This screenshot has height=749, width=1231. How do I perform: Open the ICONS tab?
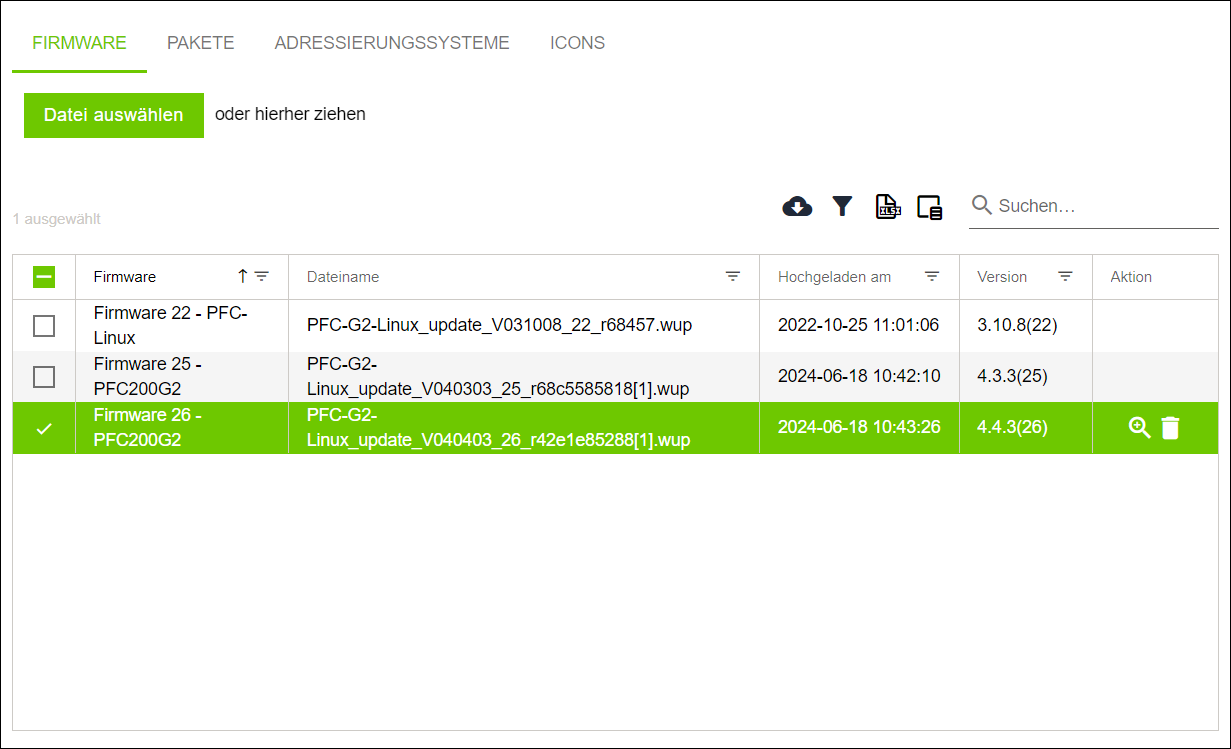(x=577, y=42)
